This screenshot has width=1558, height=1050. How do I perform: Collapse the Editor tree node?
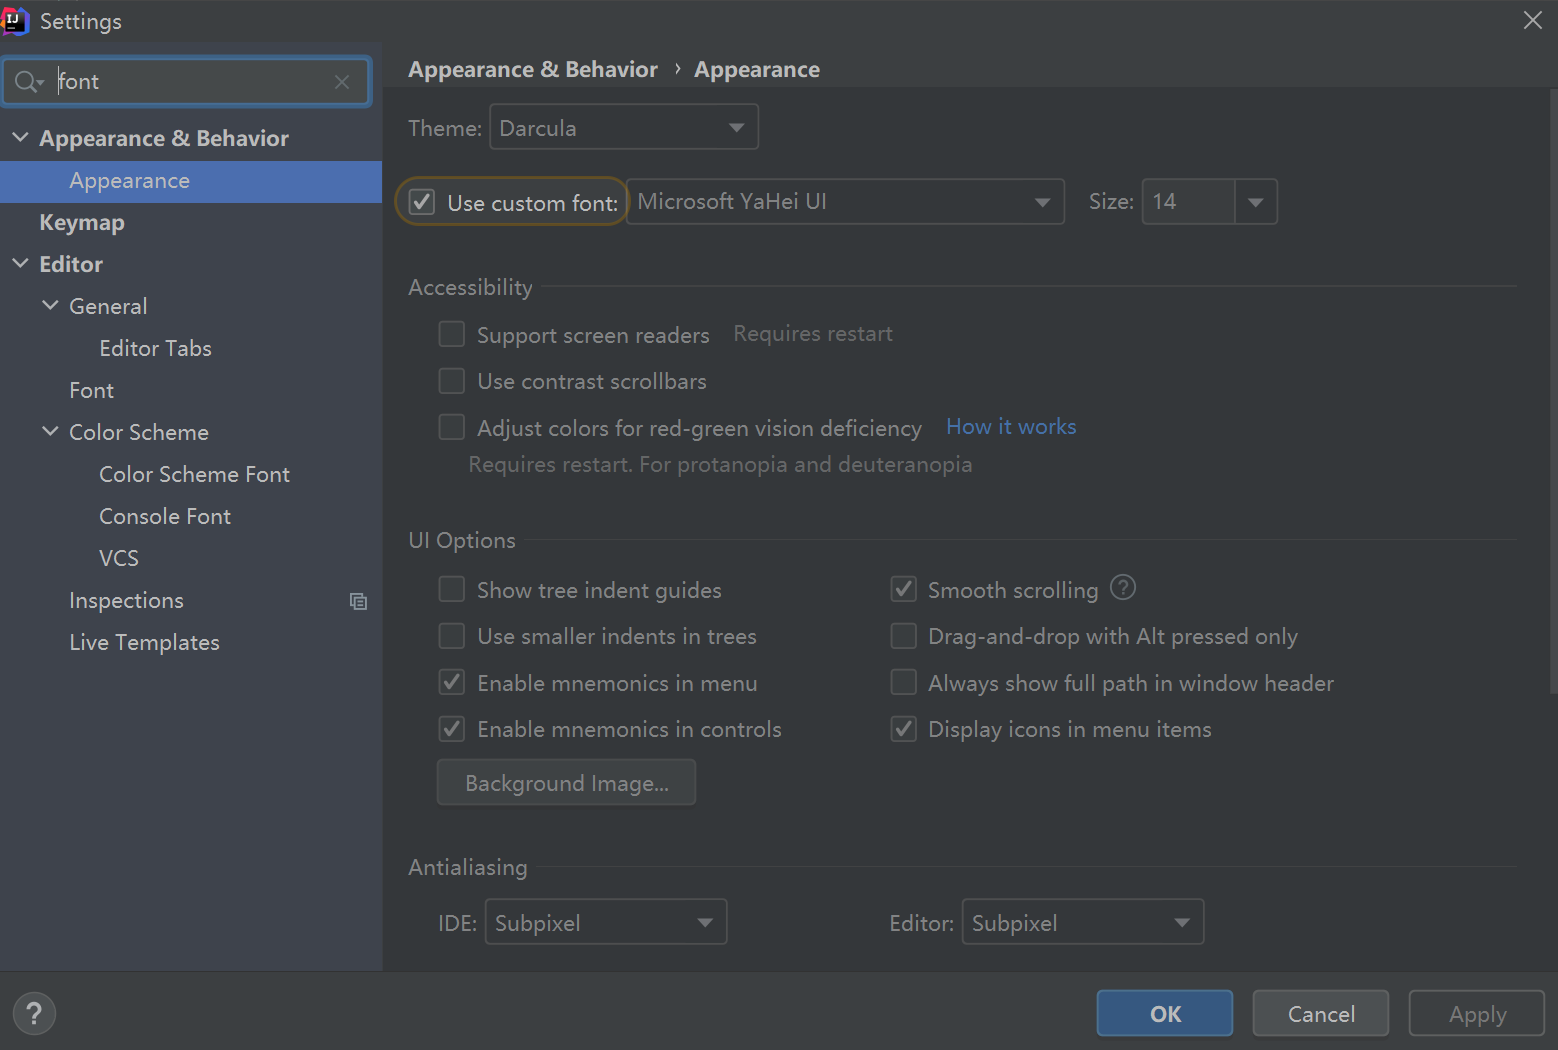[x=20, y=263]
